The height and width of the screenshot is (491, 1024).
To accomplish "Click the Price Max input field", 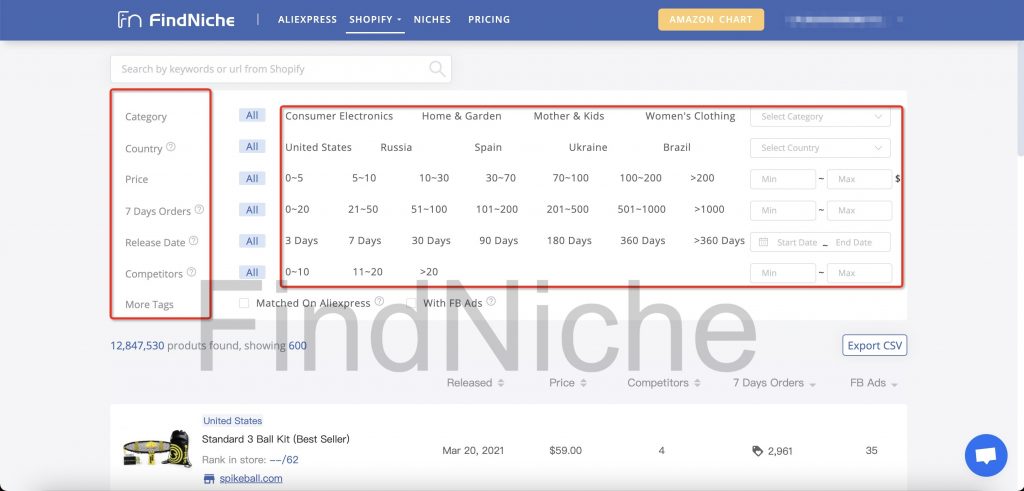I will coord(859,180).
